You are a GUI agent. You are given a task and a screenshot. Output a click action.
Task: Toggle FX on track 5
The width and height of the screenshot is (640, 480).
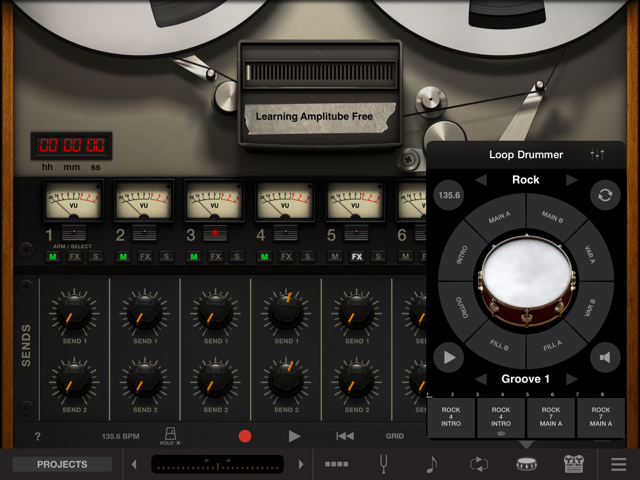tap(357, 257)
